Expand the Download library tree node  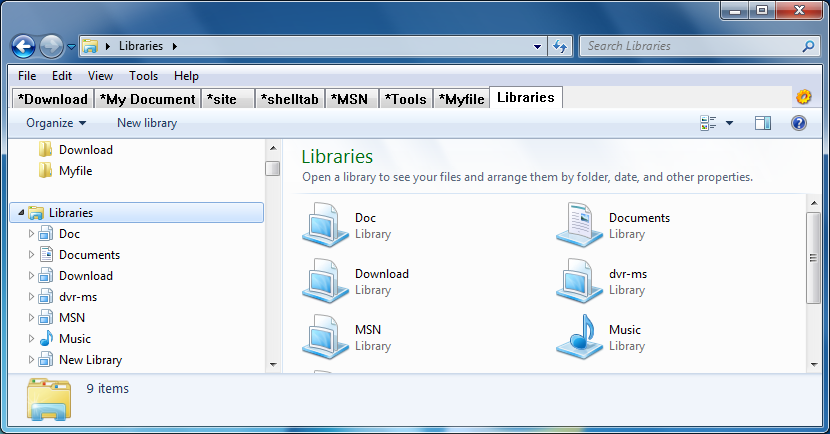tap(31, 276)
